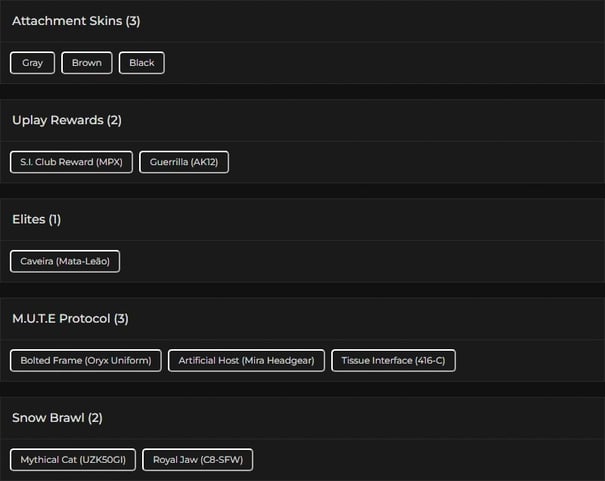Collapse the Attachment Skins section header
Viewport: 605px width, 481px height.
pyautogui.click(x=66, y=21)
